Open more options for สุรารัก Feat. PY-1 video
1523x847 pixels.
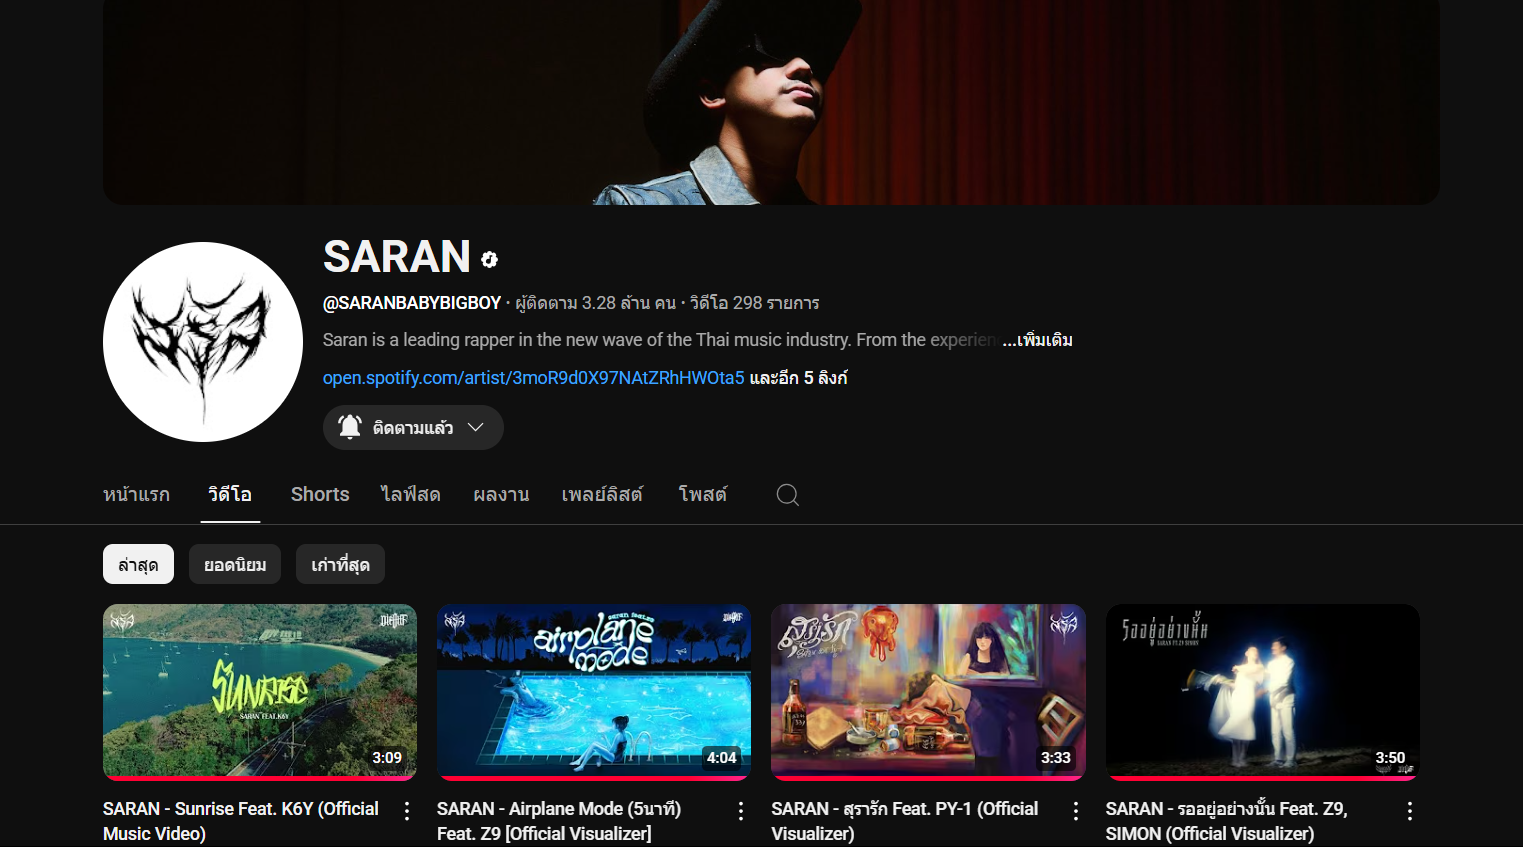tap(1076, 811)
